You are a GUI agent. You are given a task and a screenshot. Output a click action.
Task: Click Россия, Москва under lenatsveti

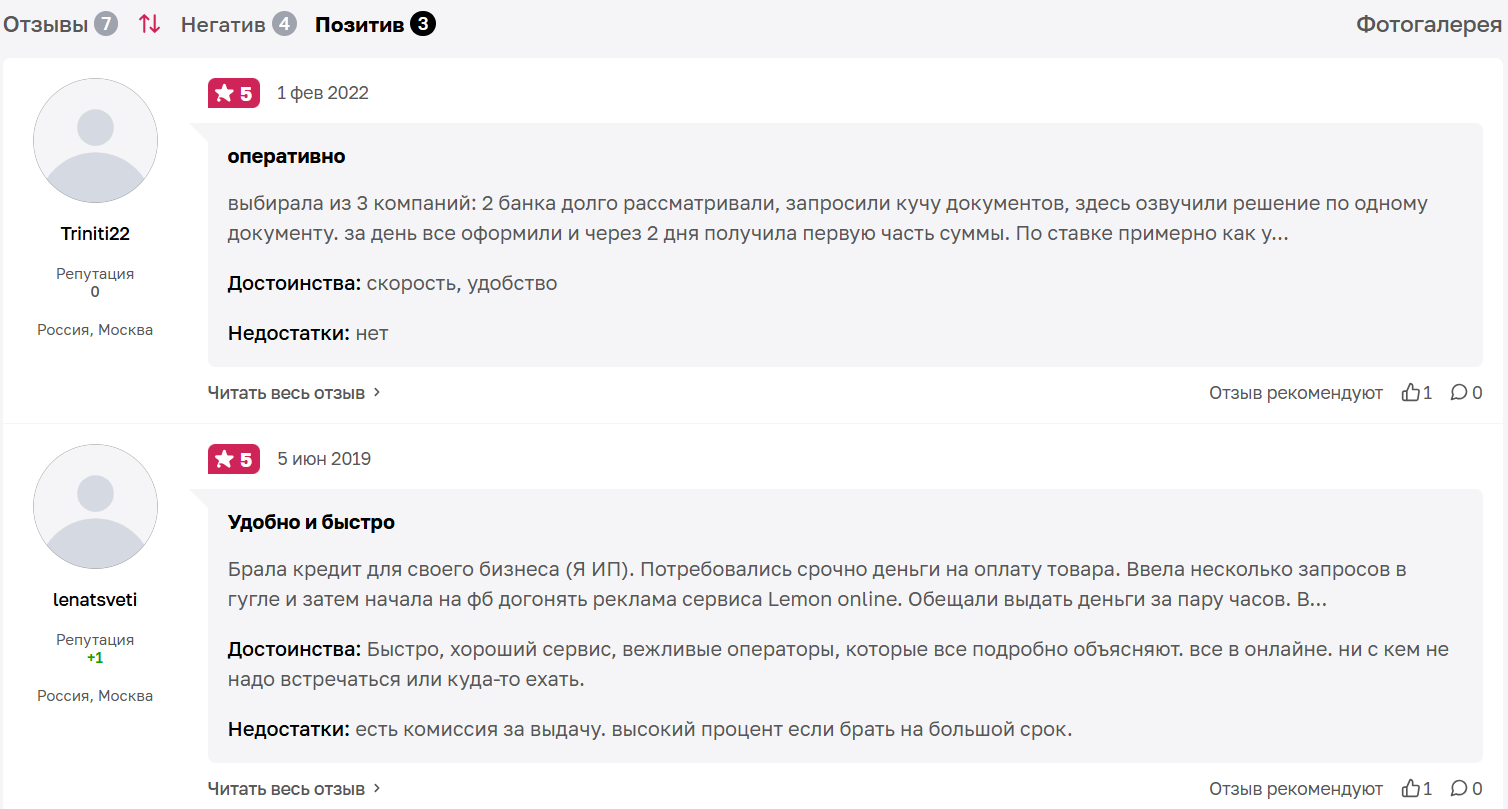tap(95, 696)
